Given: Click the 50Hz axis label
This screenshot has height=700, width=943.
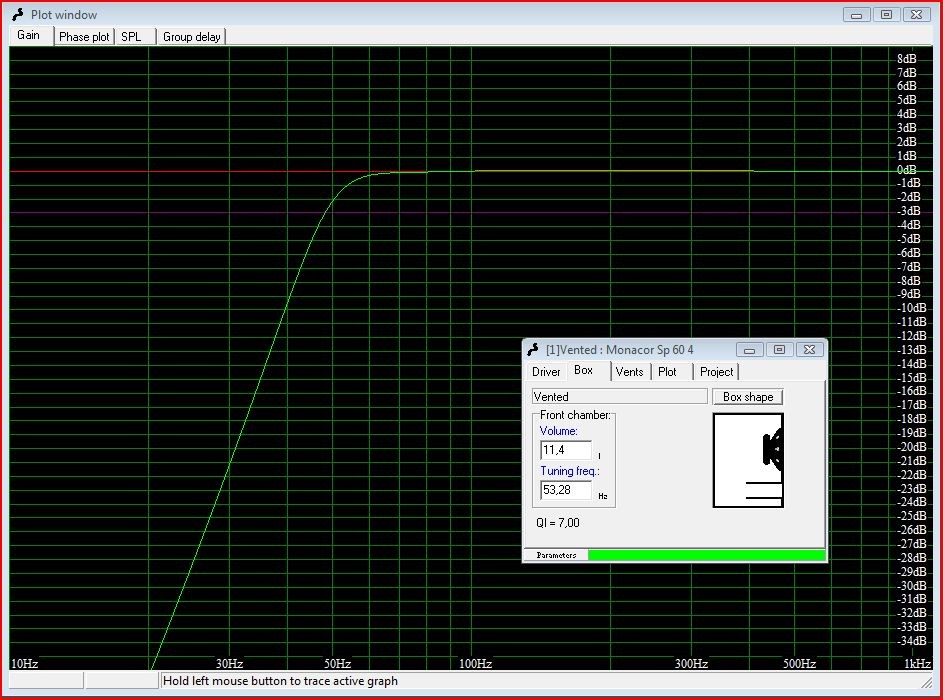Looking at the screenshot, I should point(337,663).
